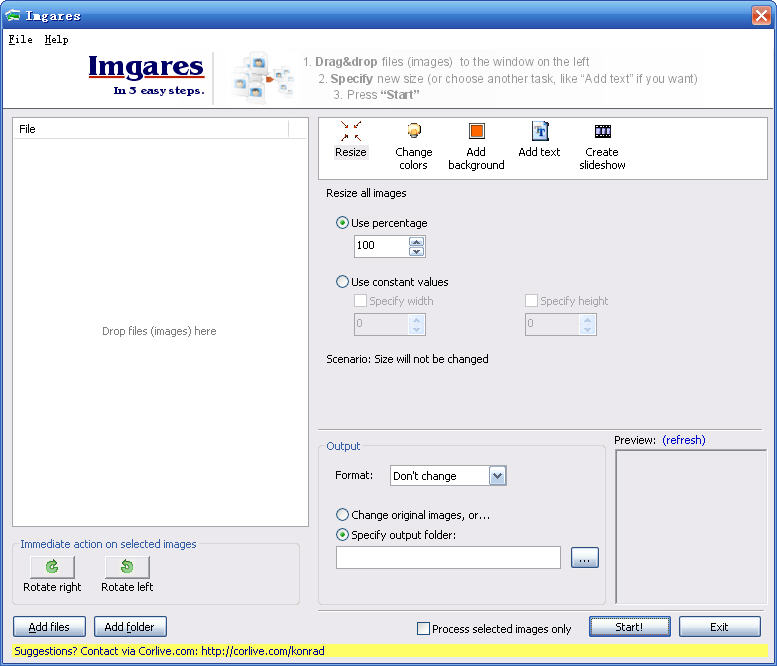Click the Start! button

[x=629, y=627]
